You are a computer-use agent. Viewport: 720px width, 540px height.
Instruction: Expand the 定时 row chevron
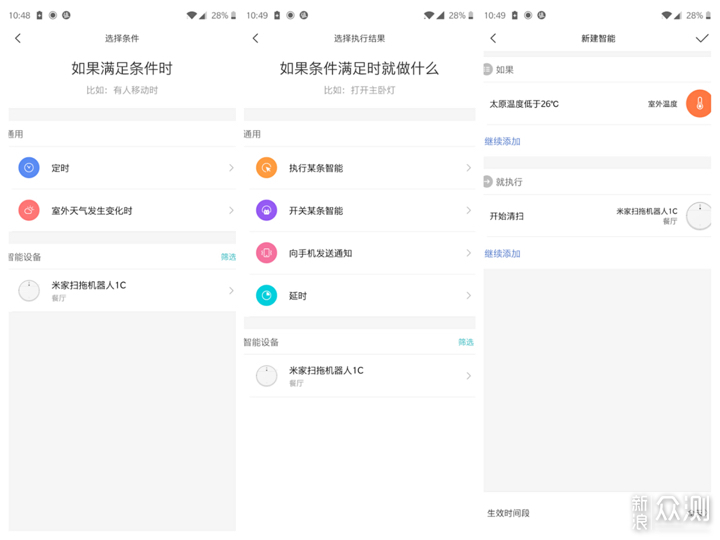(x=231, y=168)
